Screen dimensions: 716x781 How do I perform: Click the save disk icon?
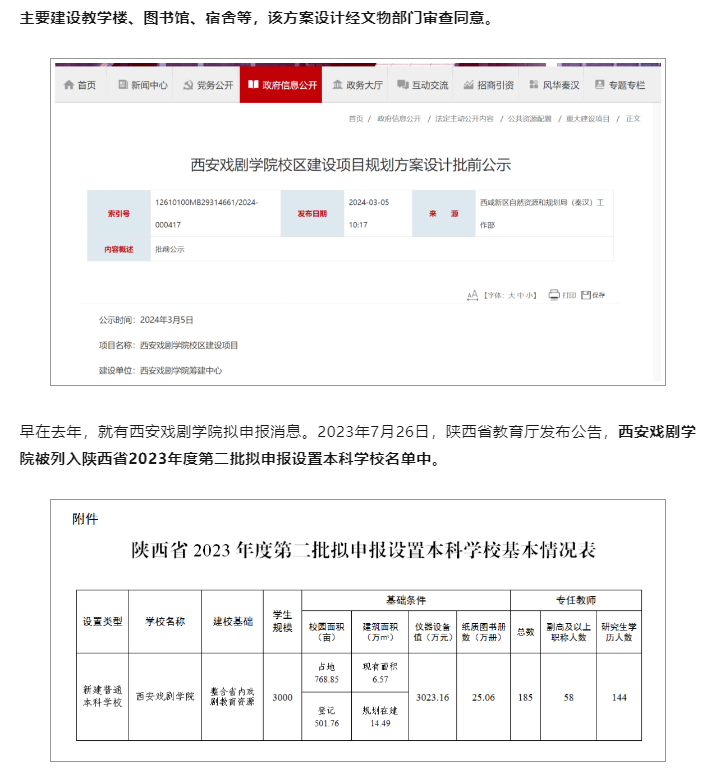586,295
